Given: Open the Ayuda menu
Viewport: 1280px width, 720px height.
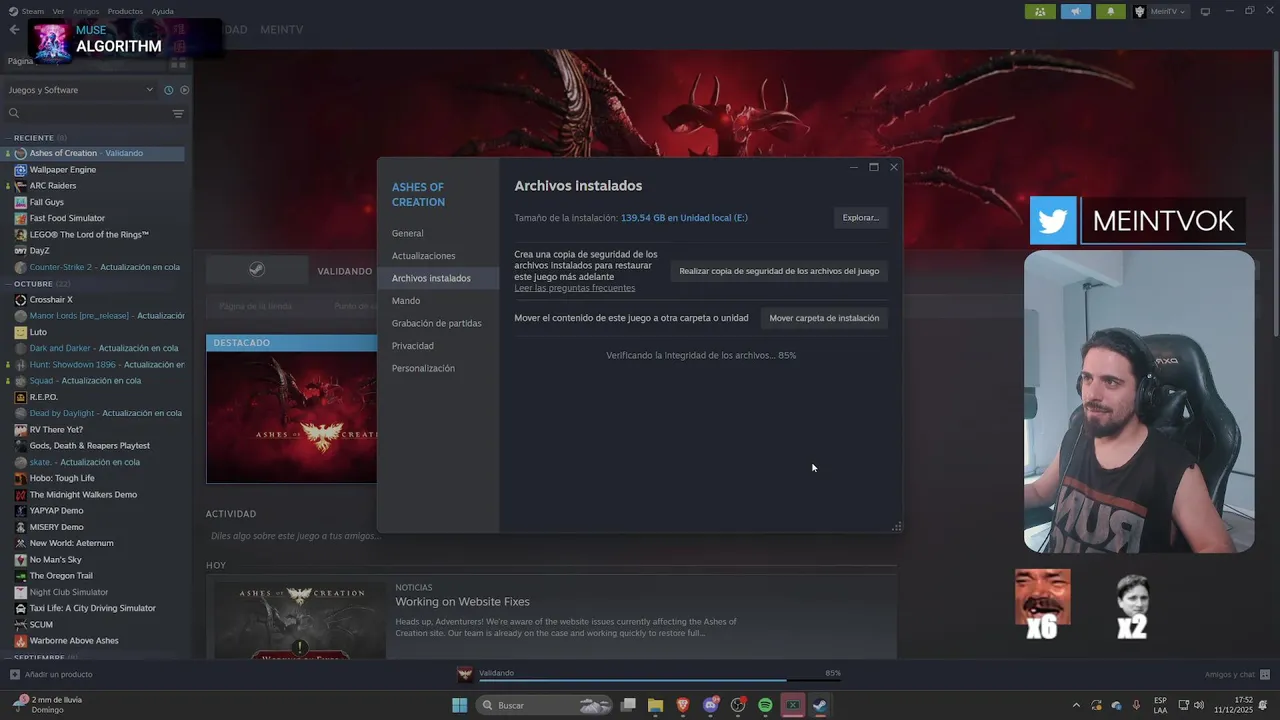Looking at the screenshot, I should click(x=162, y=11).
